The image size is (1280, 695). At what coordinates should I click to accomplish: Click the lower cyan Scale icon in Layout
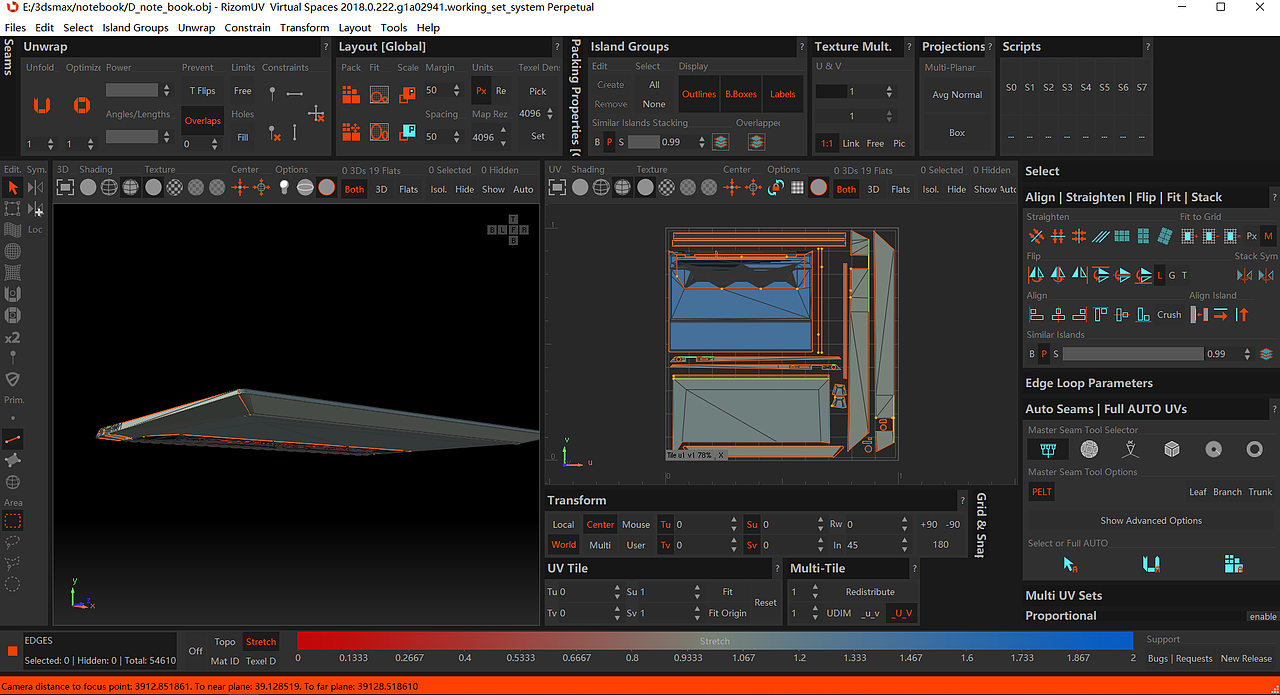(407, 131)
